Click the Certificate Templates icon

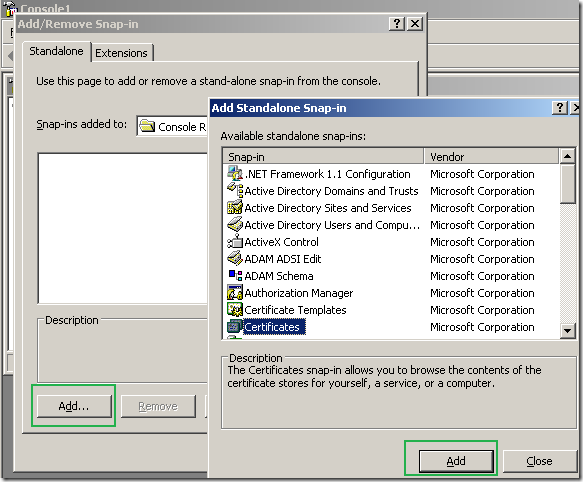pyautogui.click(x=235, y=309)
